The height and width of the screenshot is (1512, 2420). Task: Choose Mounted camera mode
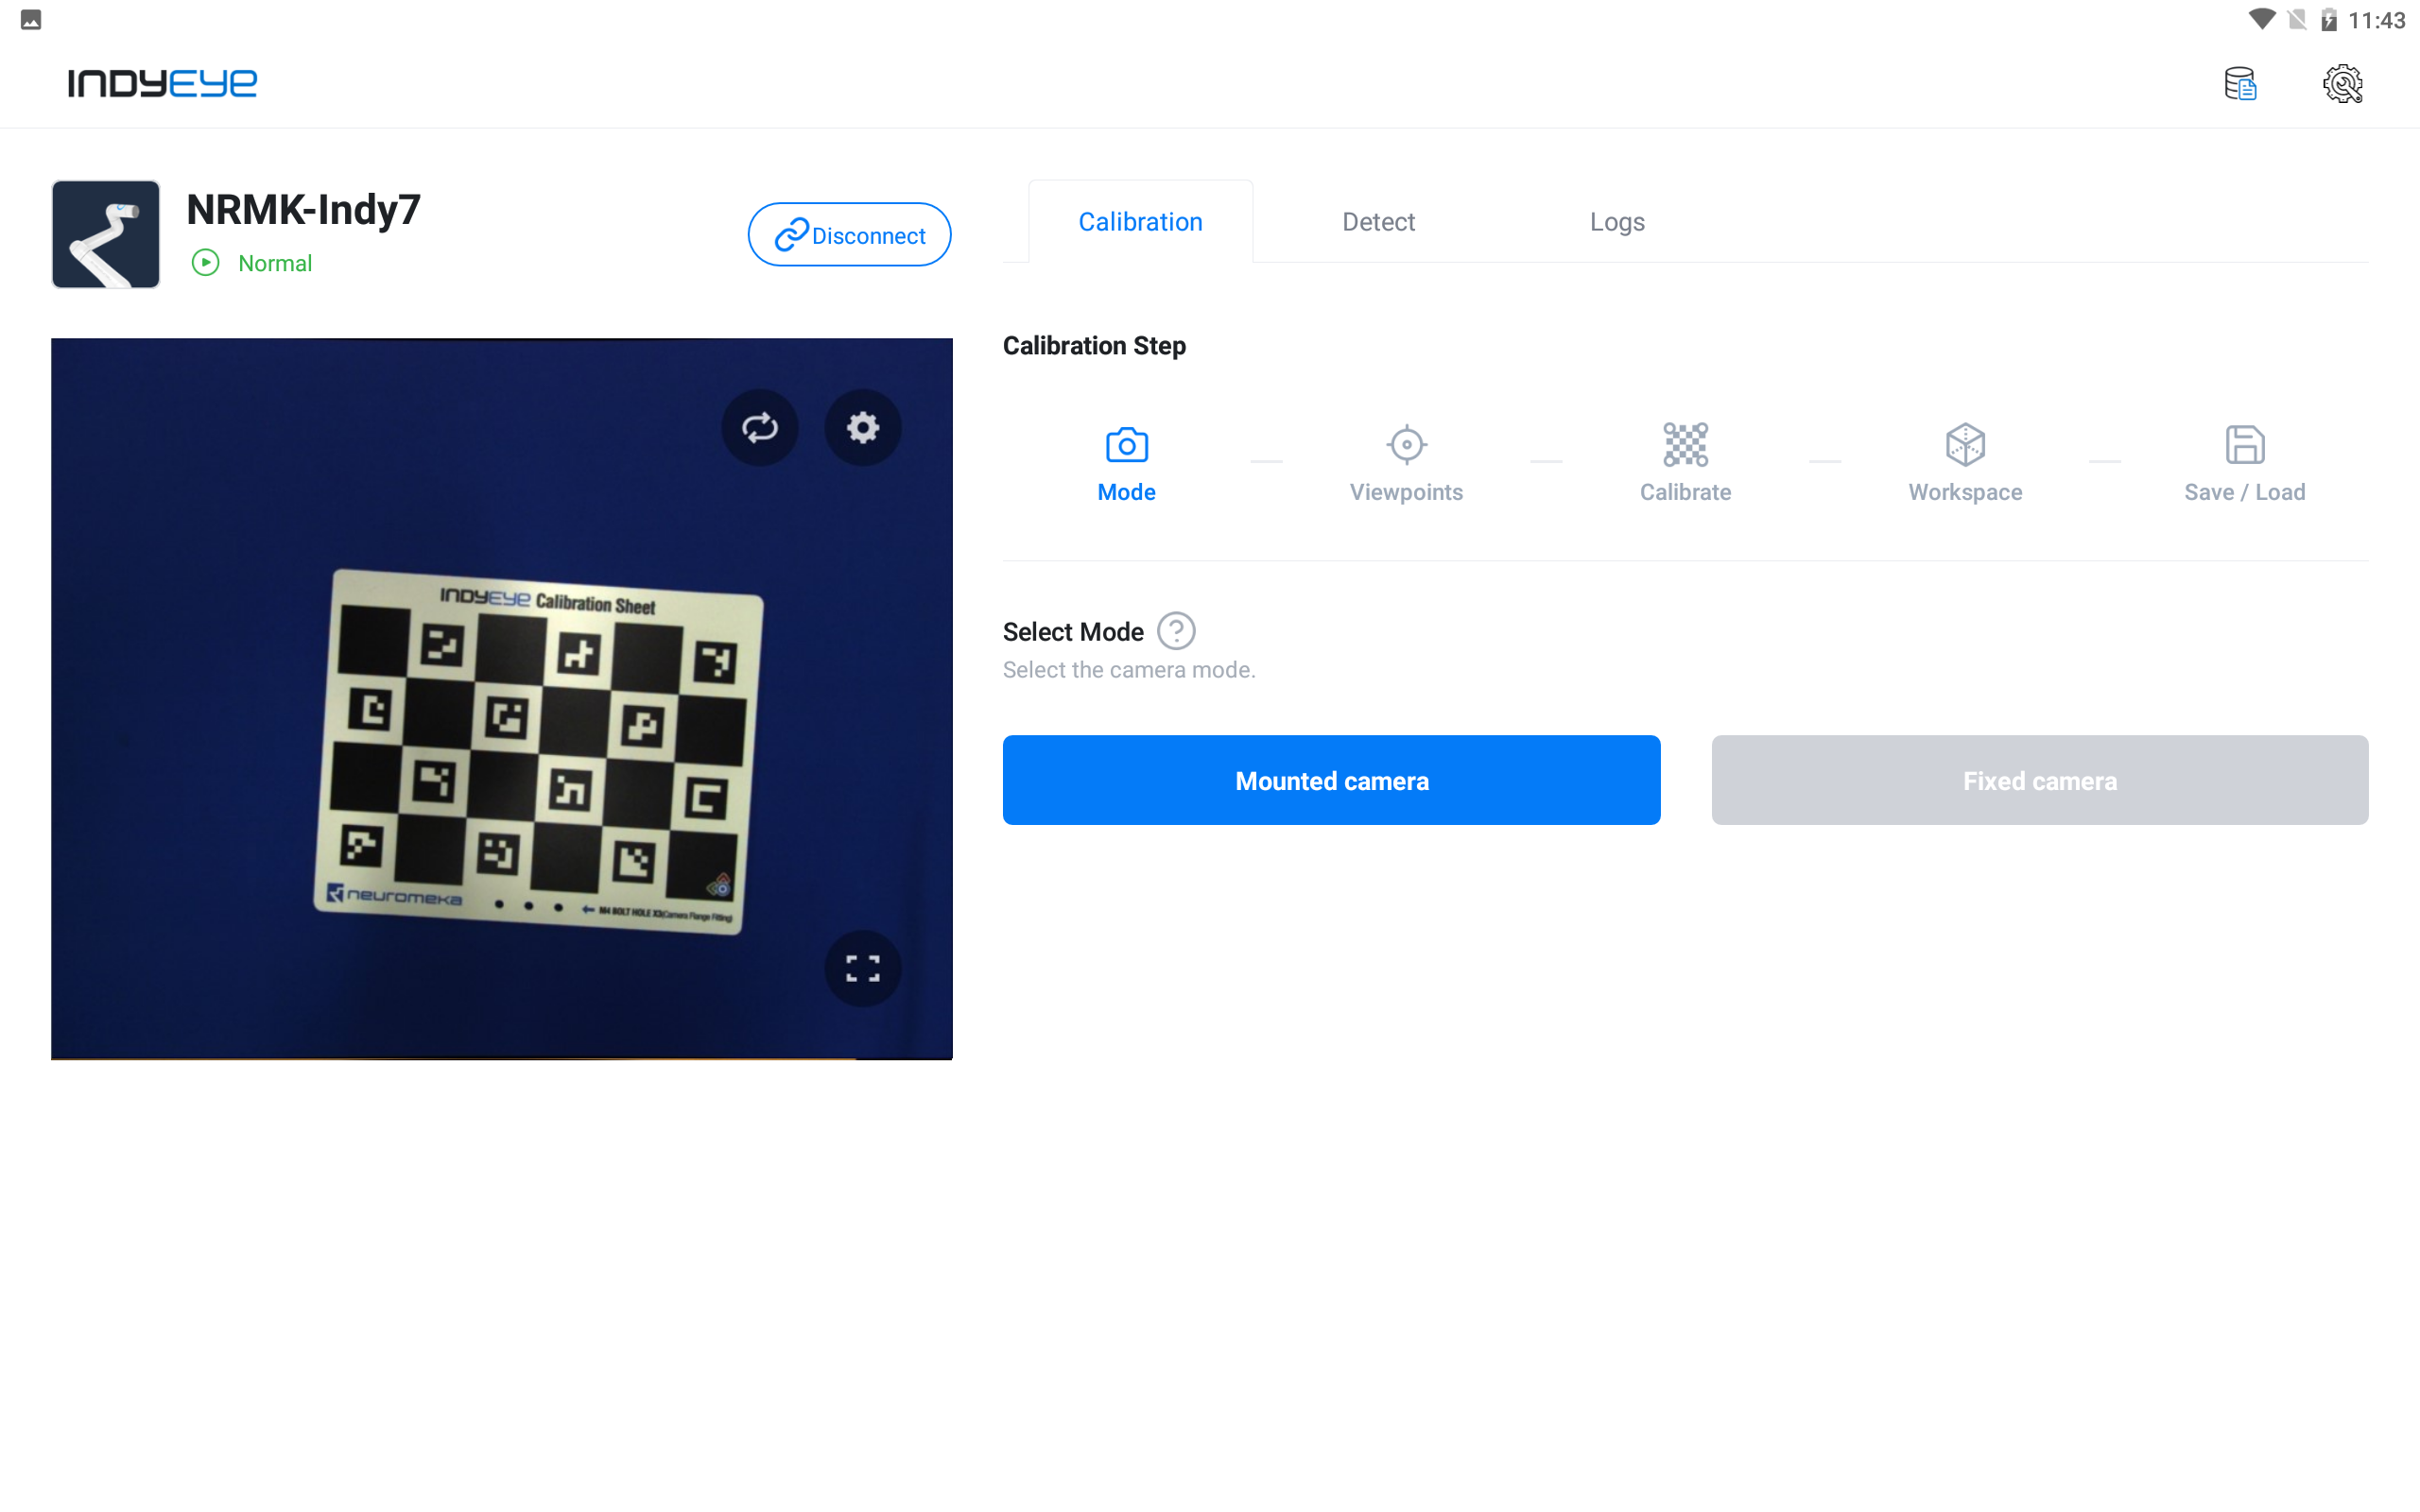1331,780
